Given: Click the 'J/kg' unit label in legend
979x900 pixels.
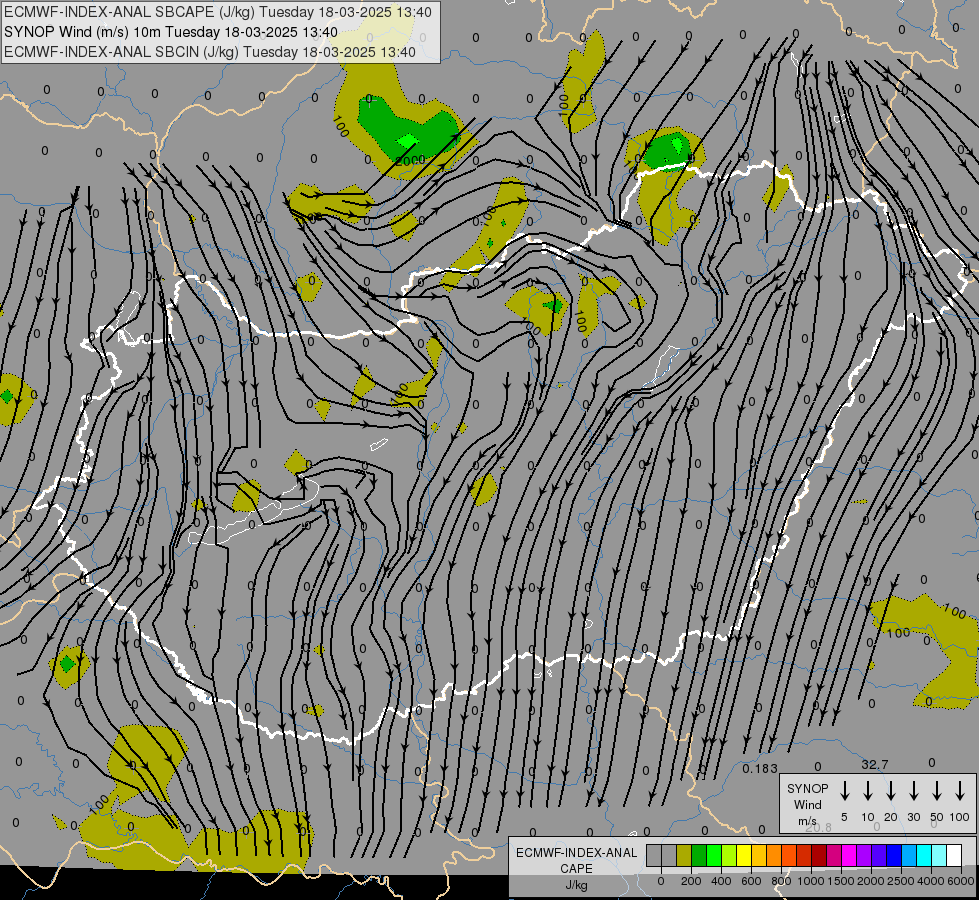Looking at the screenshot, I should [x=576, y=885].
